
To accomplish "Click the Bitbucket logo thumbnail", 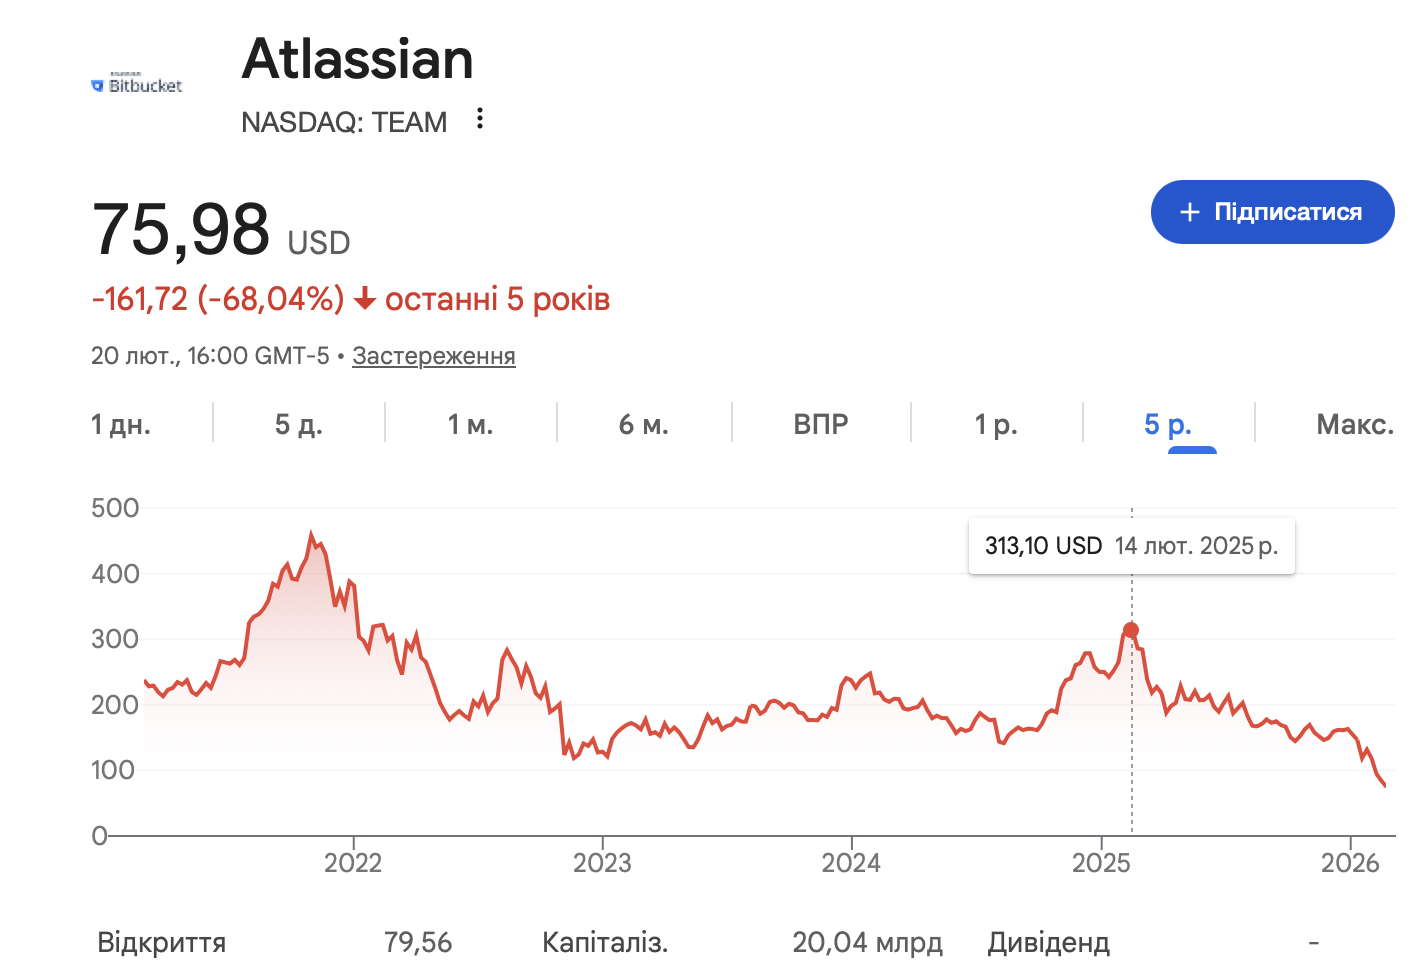I will pyautogui.click(x=137, y=85).
